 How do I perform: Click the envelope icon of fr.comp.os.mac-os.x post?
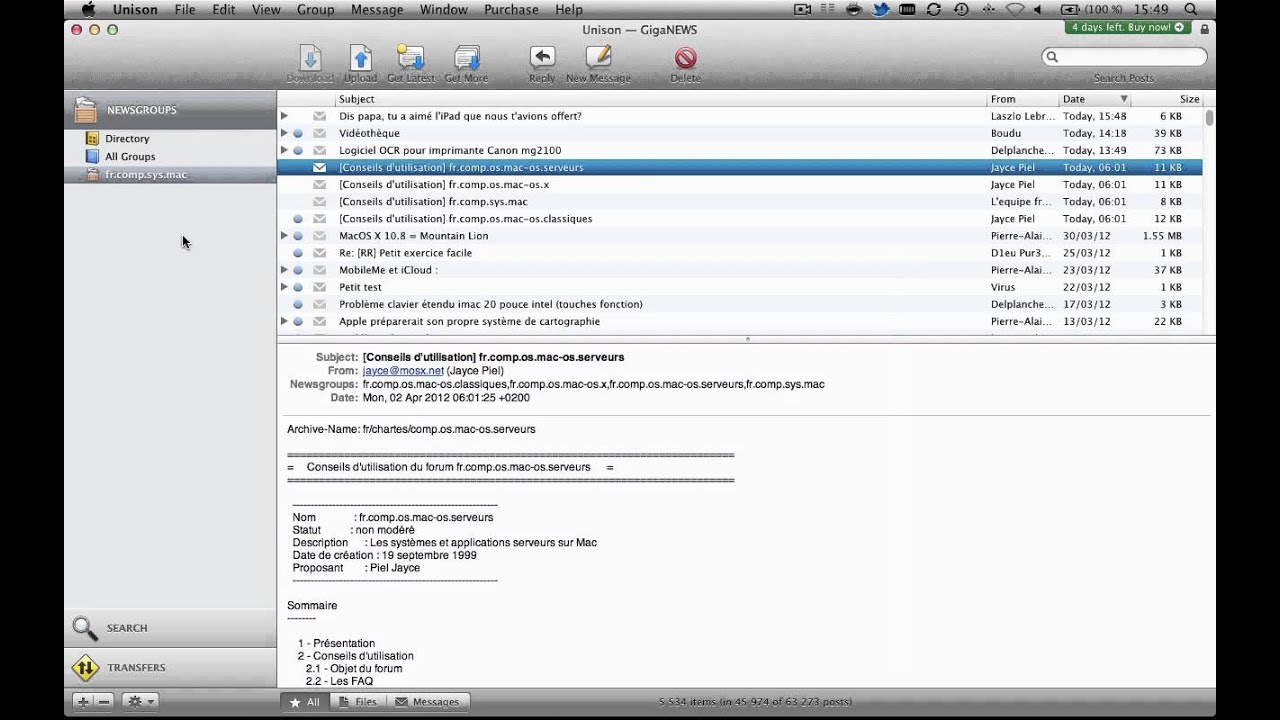pos(319,185)
